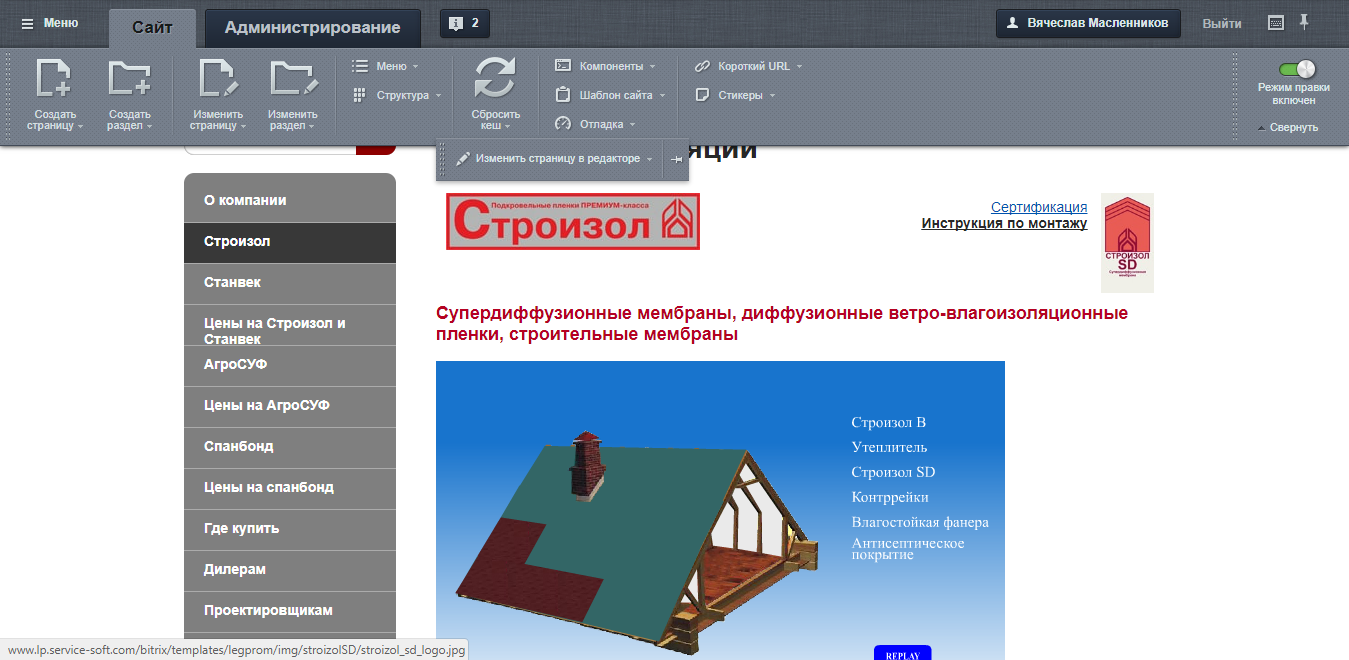The width and height of the screenshot is (1349, 660).
Task: Open the keyboard icon in top bar
Action: click(x=1275, y=22)
